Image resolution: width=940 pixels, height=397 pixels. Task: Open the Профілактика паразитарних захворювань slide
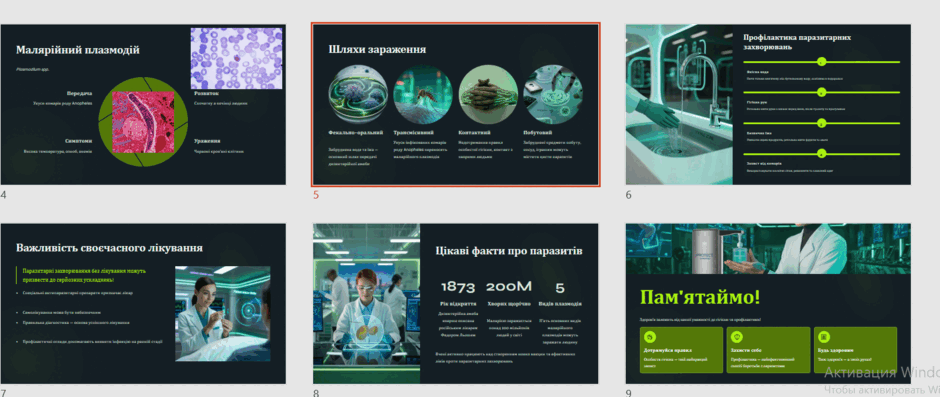pyautogui.click(x=768, y=104)
